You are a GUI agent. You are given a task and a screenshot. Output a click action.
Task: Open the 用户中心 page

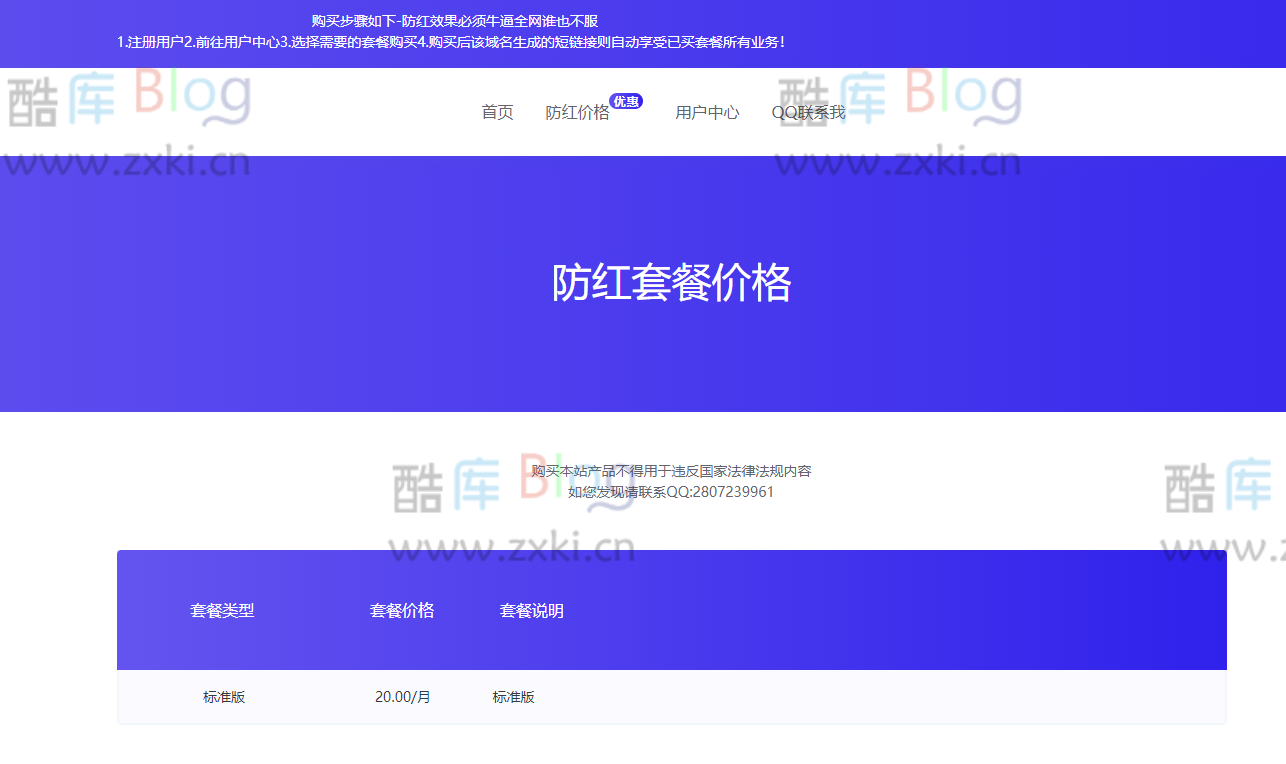click(x=708, y=113)
